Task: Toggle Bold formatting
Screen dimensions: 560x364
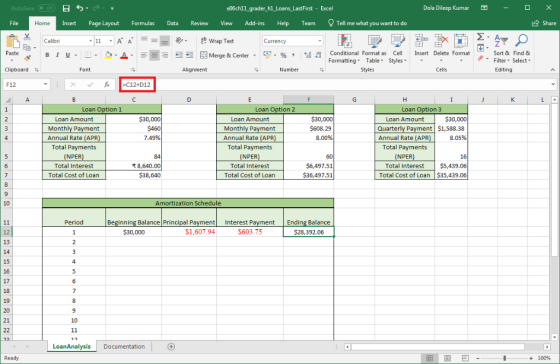Action: pyautogui.click(x=47, y=55)
